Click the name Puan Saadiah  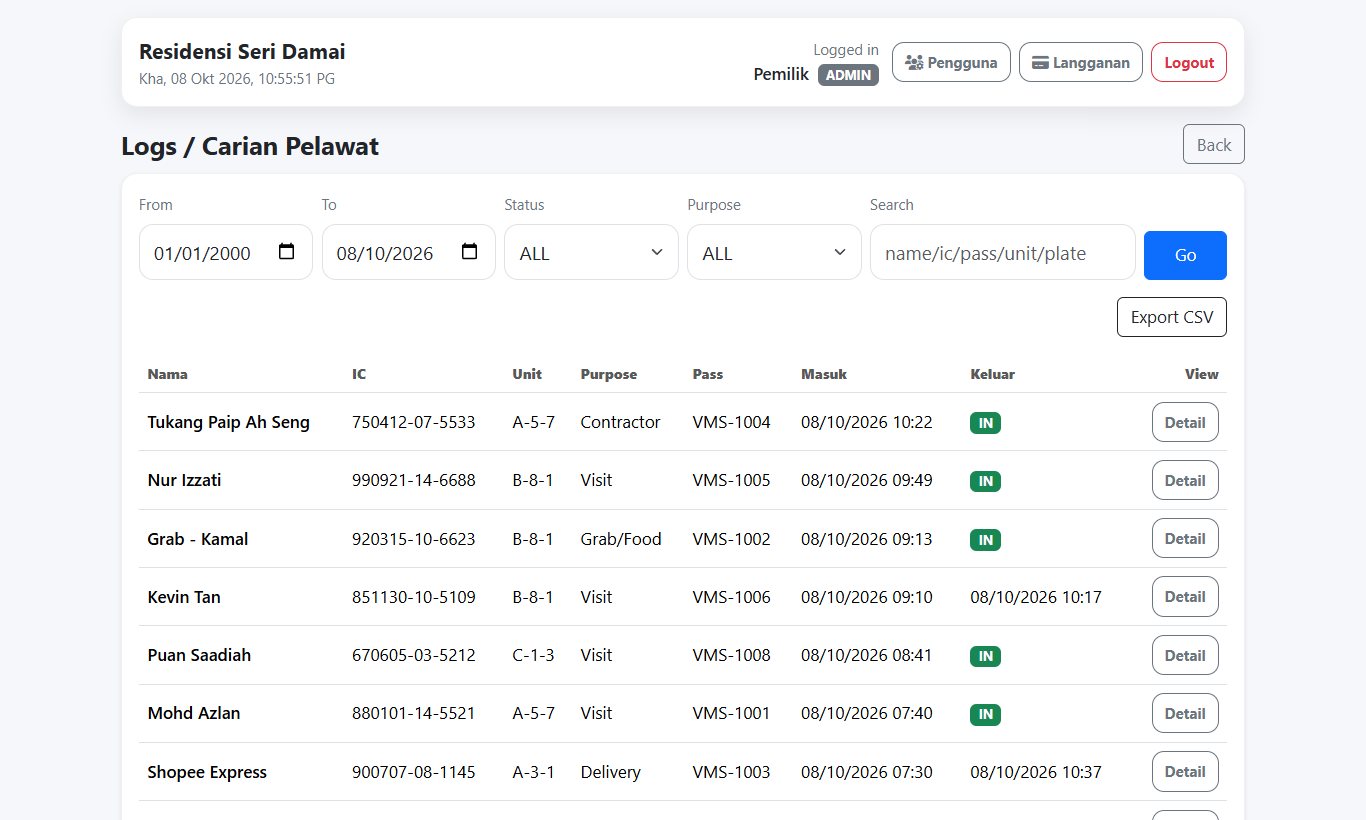(199, 655)
